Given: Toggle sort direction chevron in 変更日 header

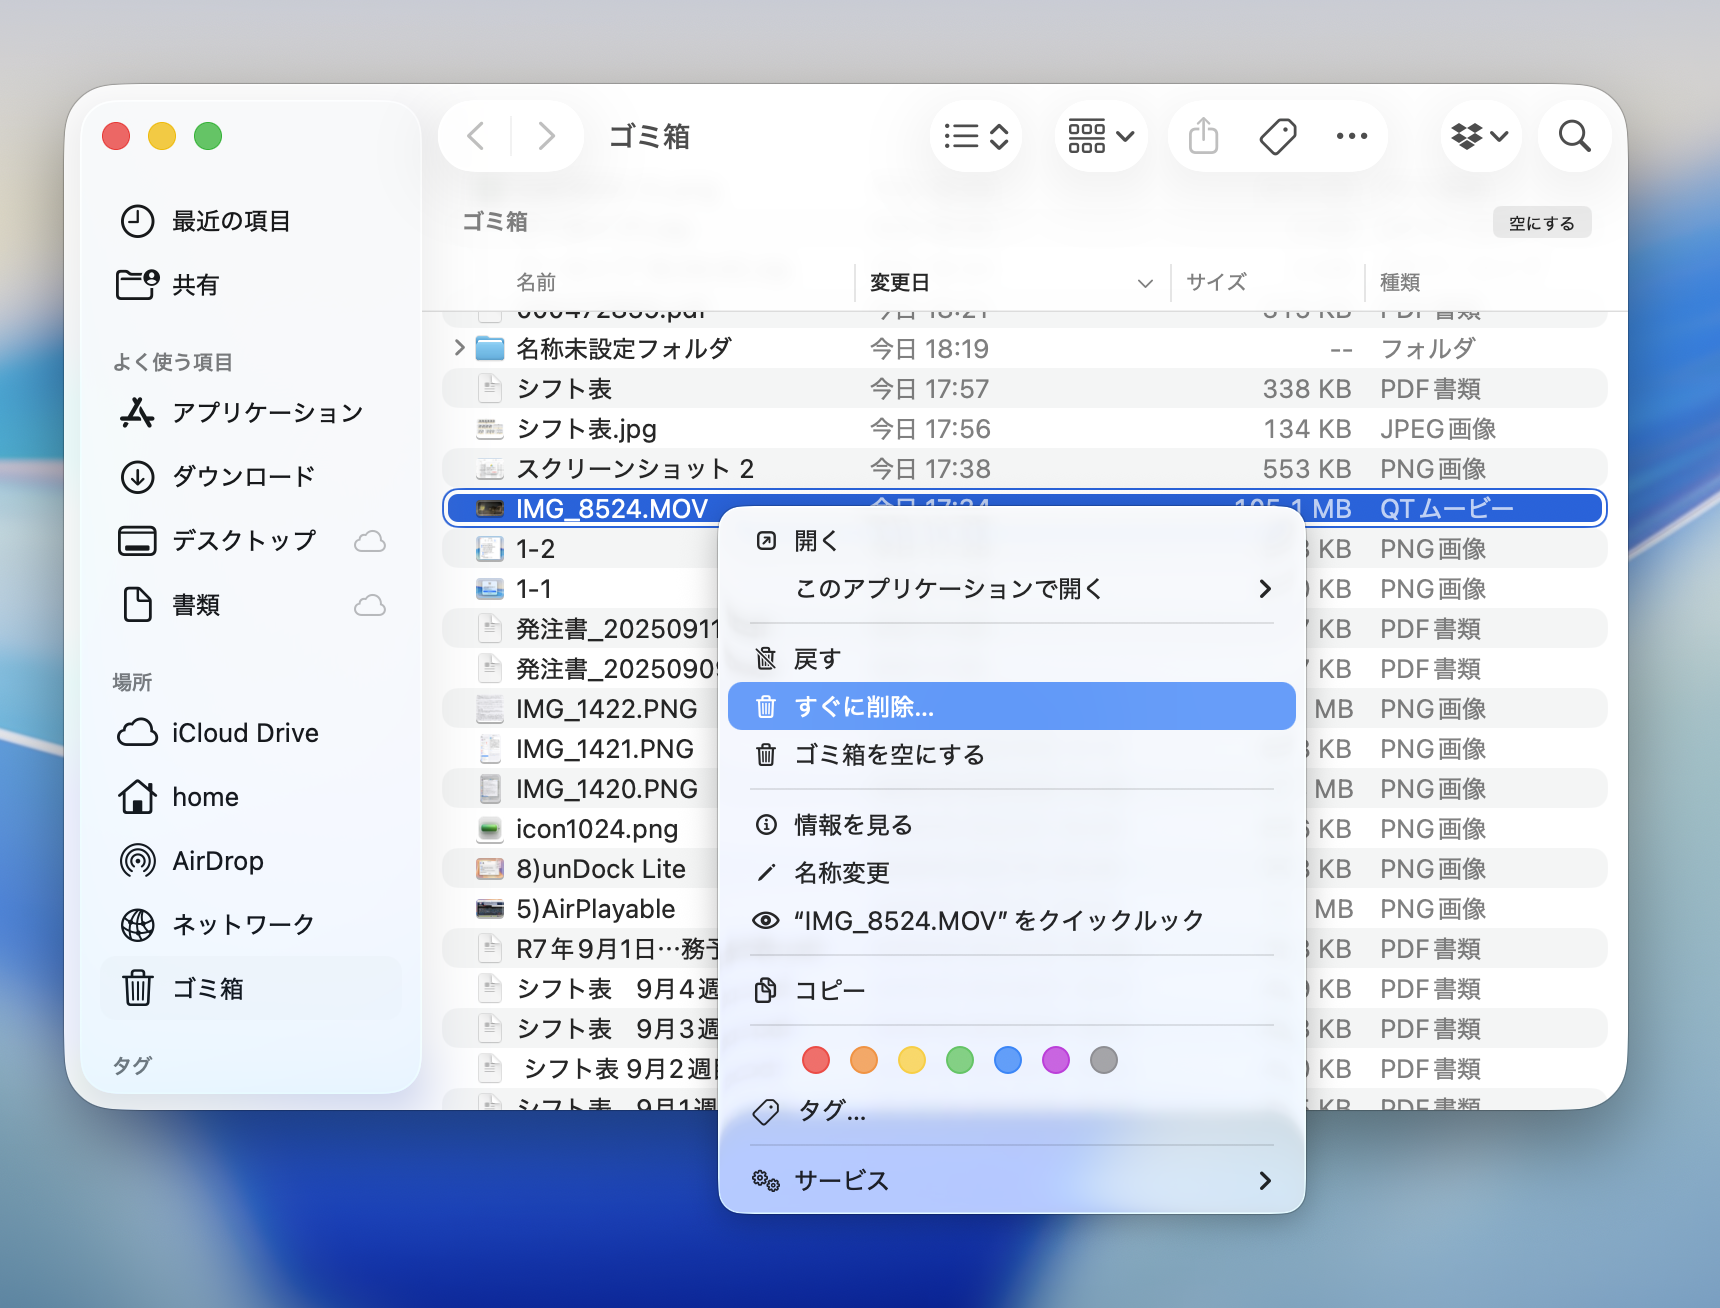Looking at the screenshot, I should click(1145, 283).
